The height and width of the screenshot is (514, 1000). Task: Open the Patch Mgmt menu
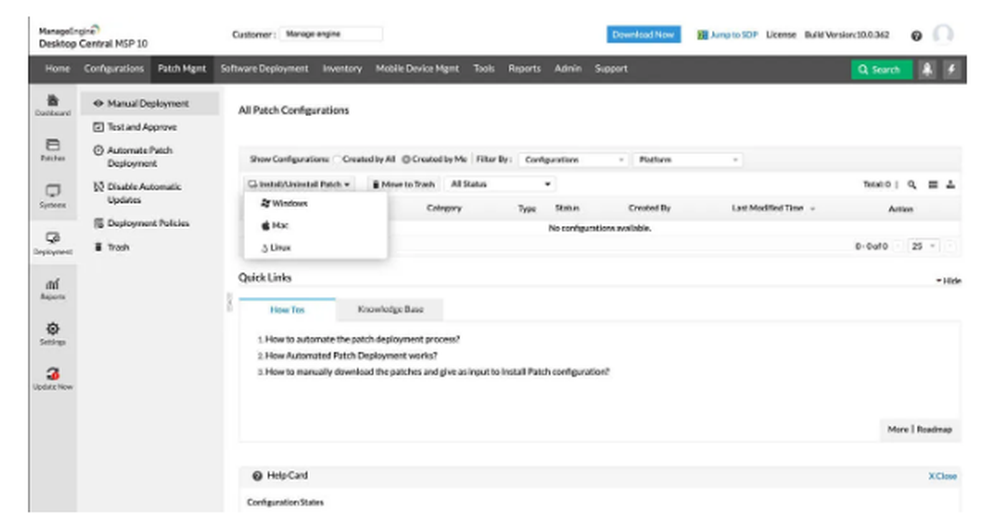(182, 69)
